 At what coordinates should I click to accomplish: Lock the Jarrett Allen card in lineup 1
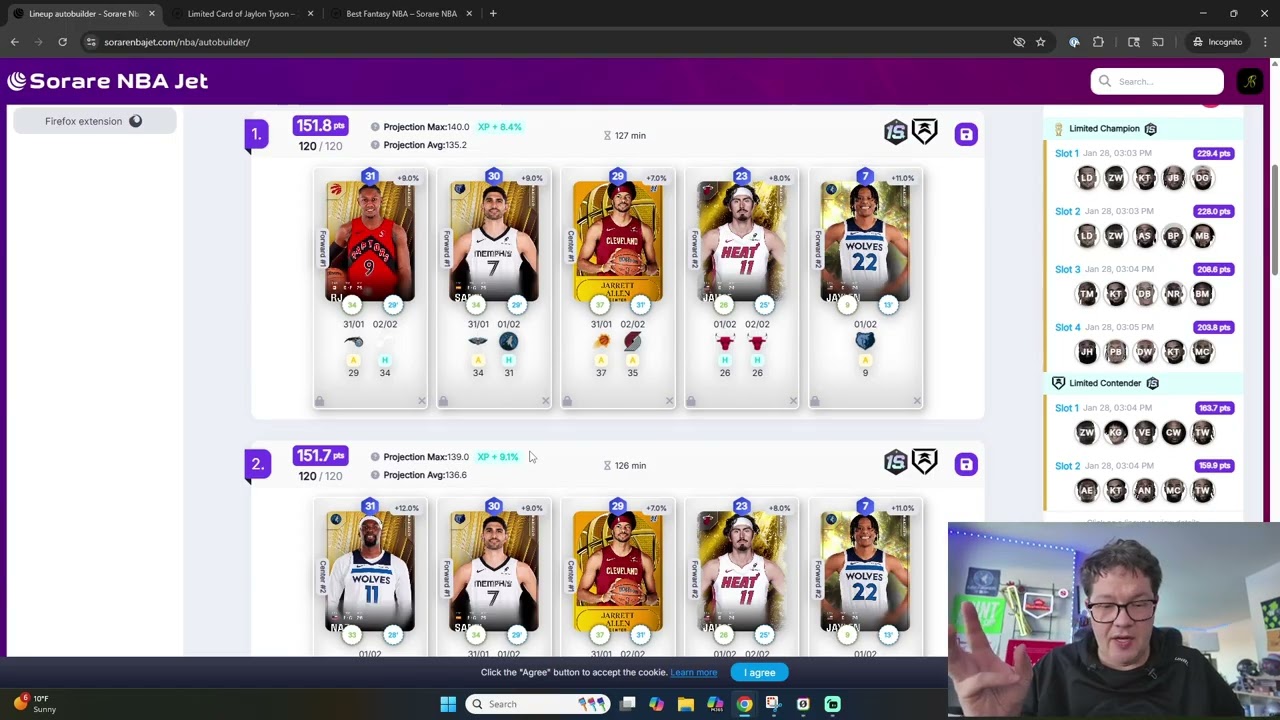click(567, 401)
